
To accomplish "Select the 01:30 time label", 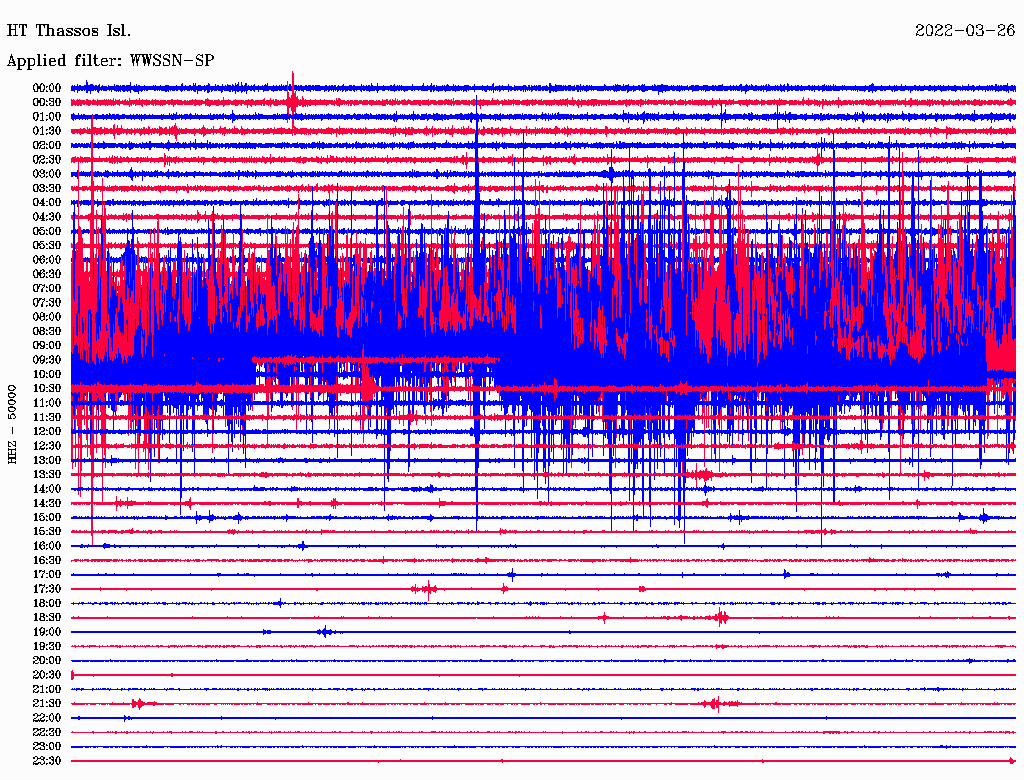I will tap(47, 131).
